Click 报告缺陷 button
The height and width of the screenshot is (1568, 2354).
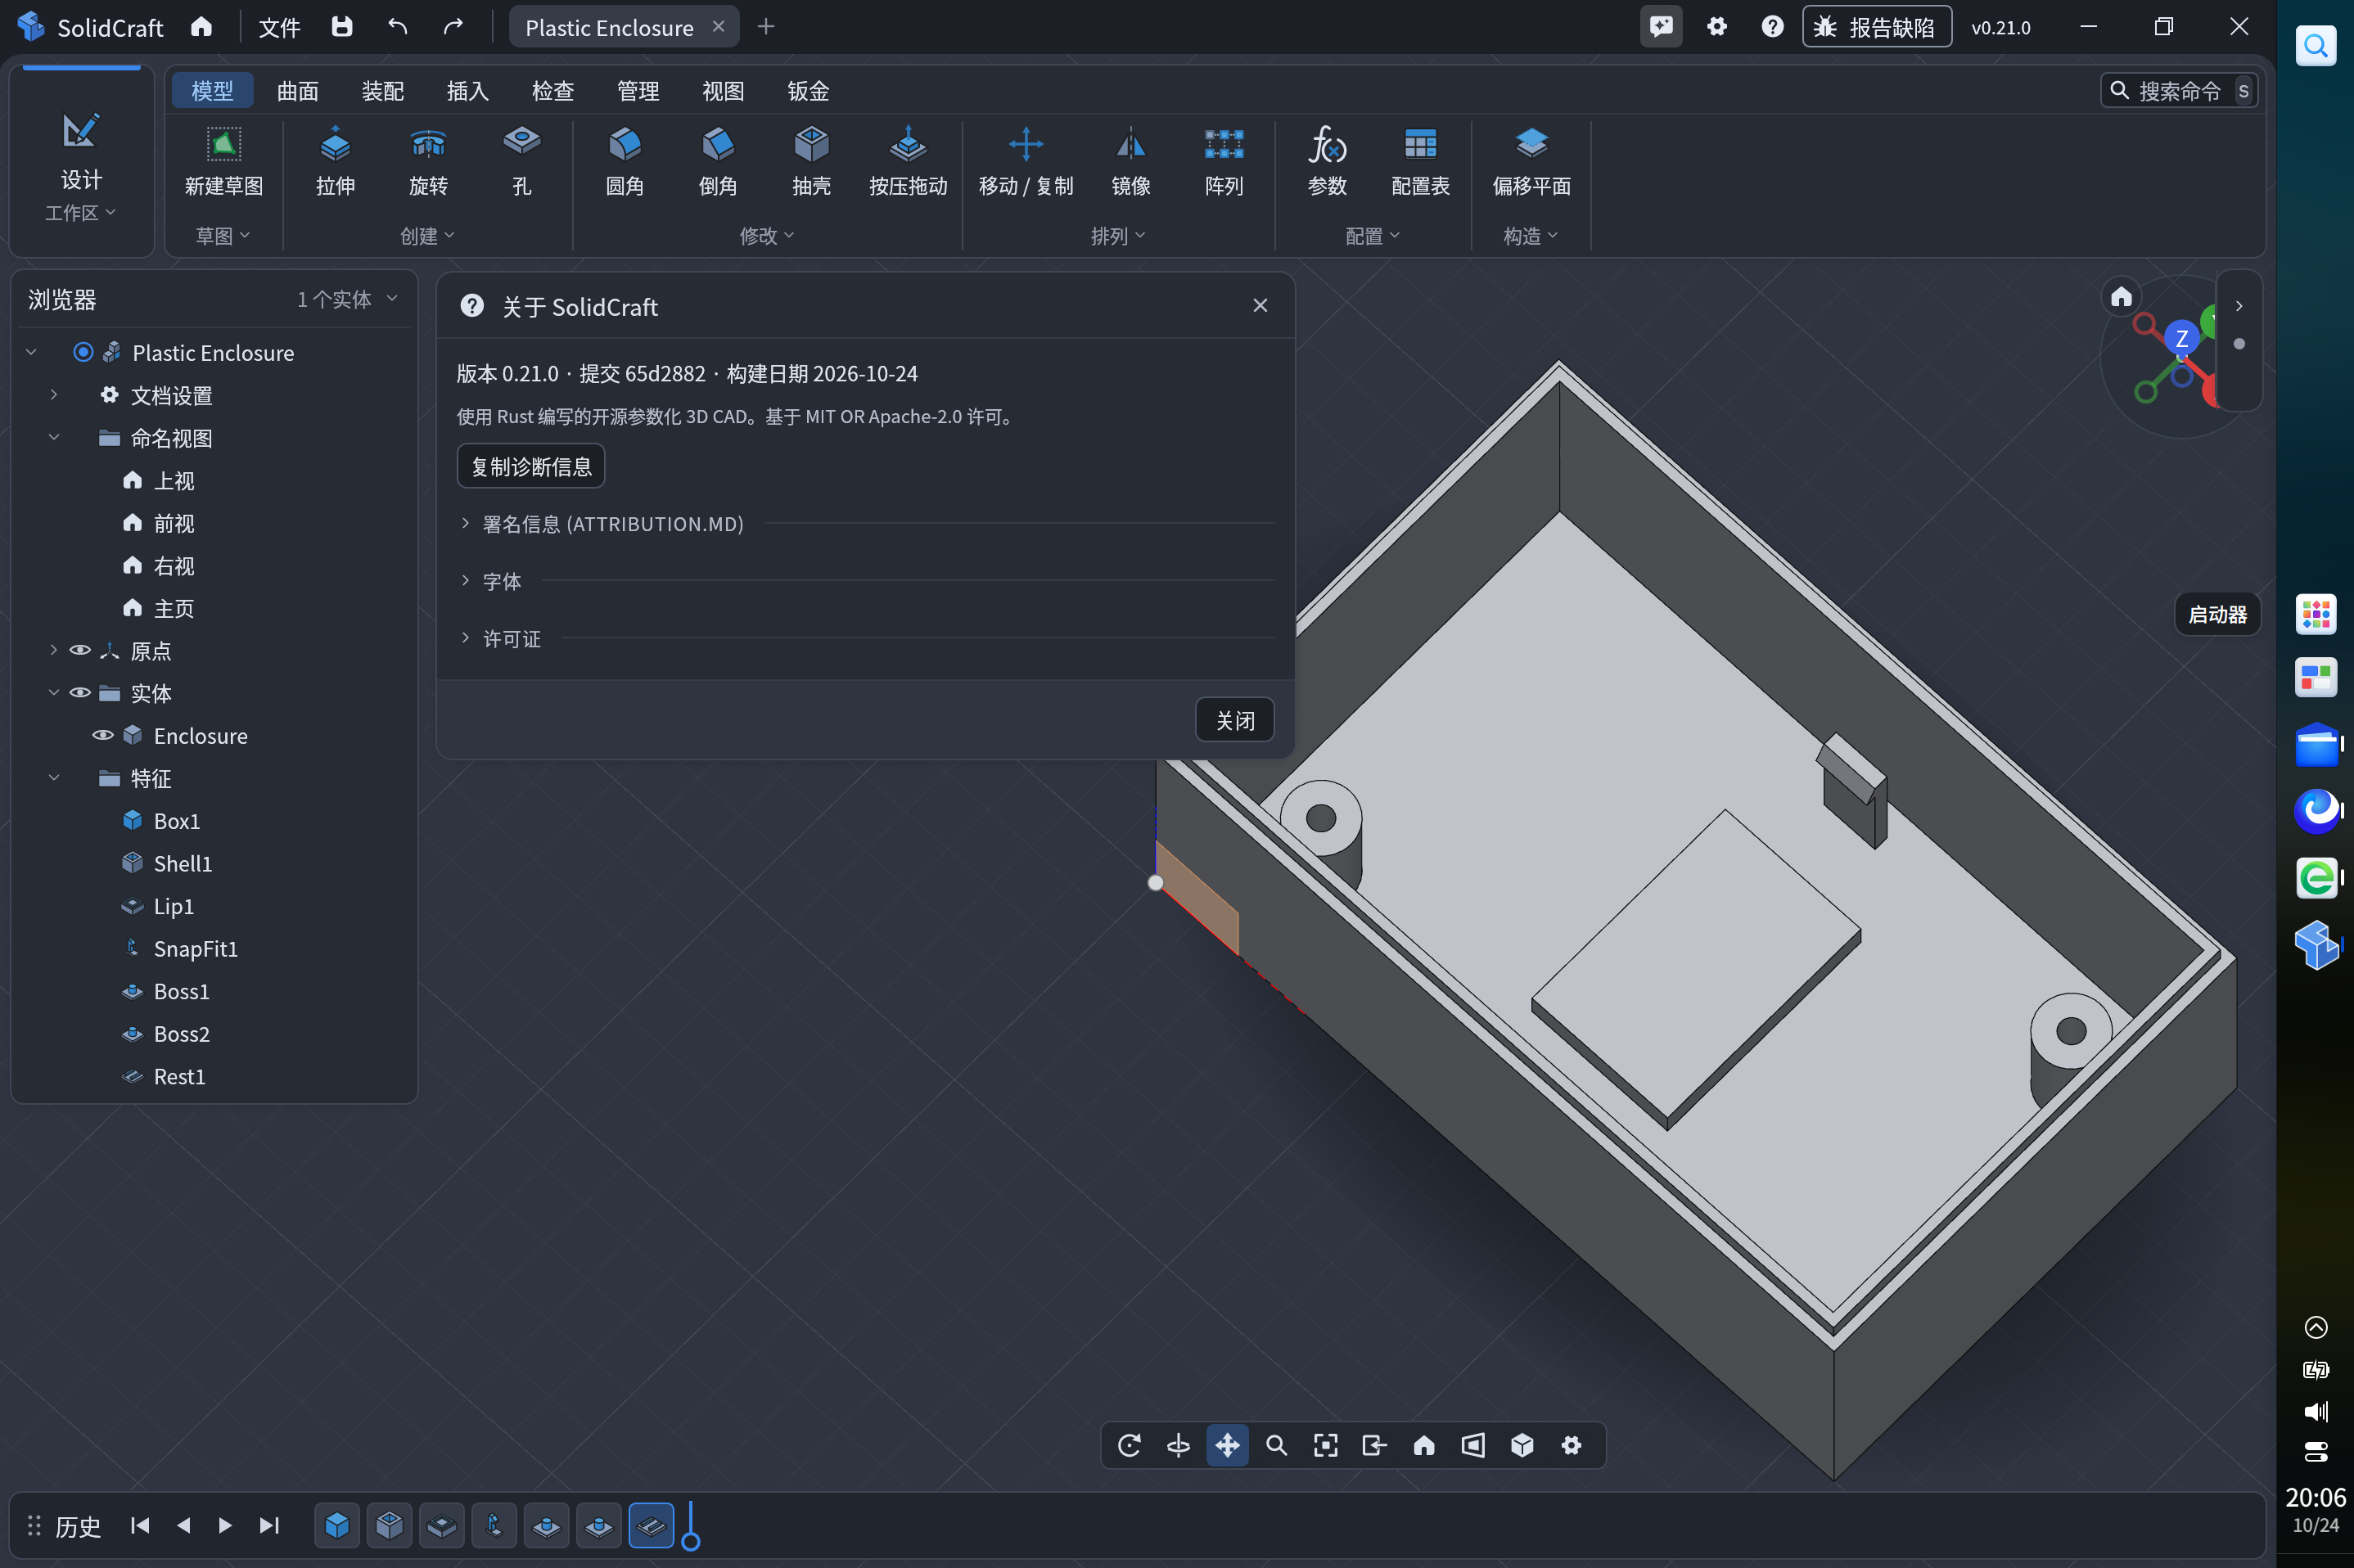coord(1876,27)
